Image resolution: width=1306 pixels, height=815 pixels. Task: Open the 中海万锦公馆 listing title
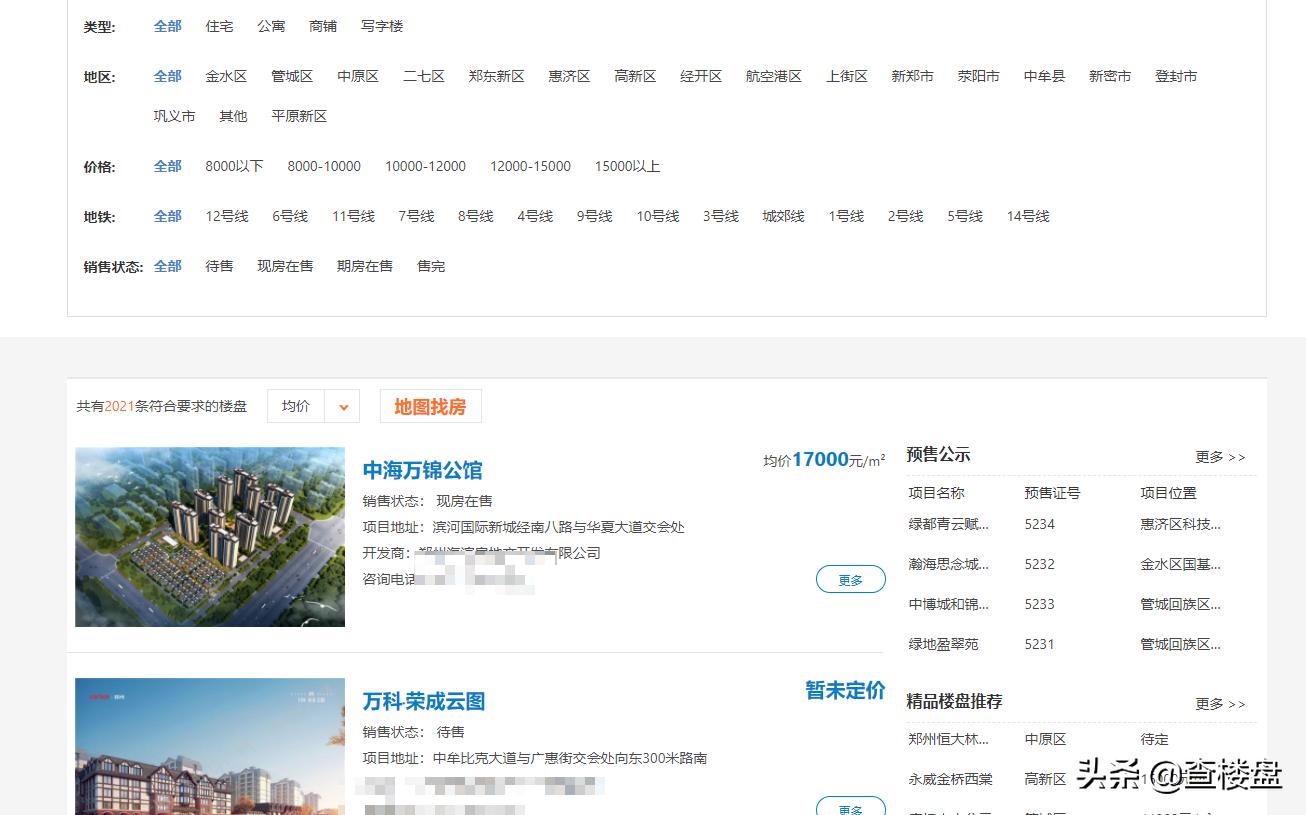[420, 470]
